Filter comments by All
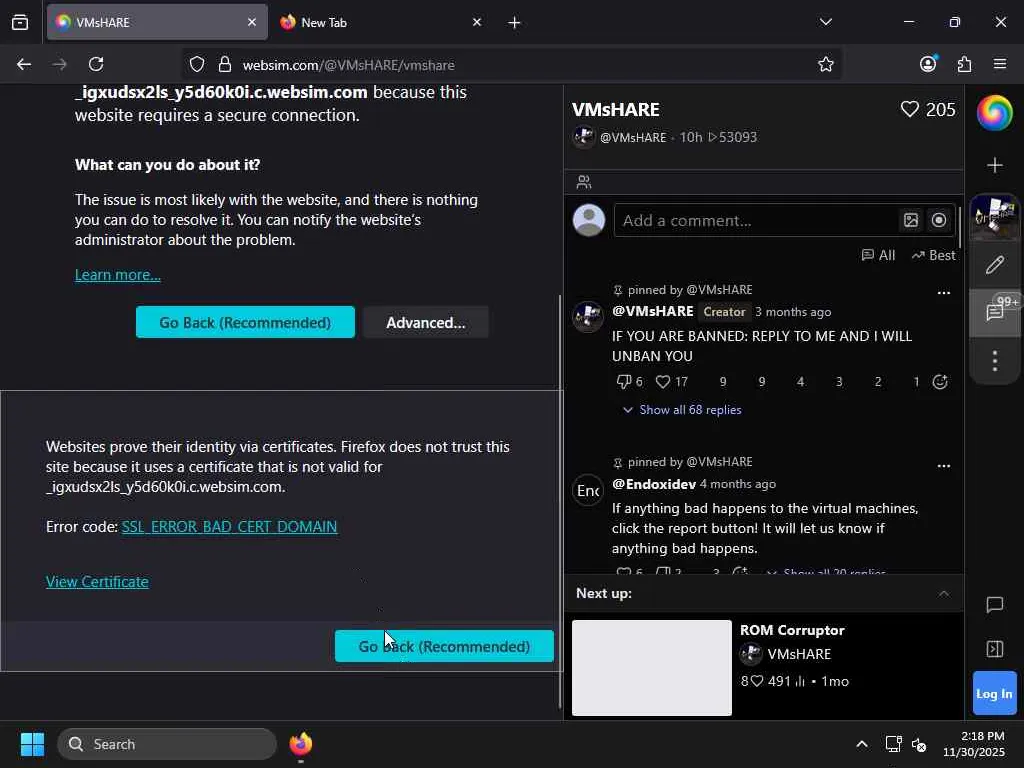 878,255
